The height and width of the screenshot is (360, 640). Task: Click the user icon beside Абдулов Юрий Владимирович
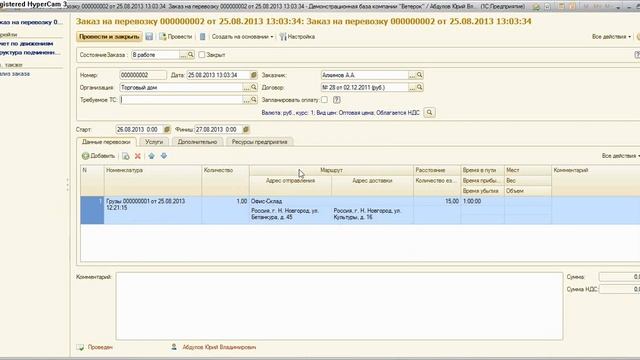pyautogui.click(x=174, y=347)
